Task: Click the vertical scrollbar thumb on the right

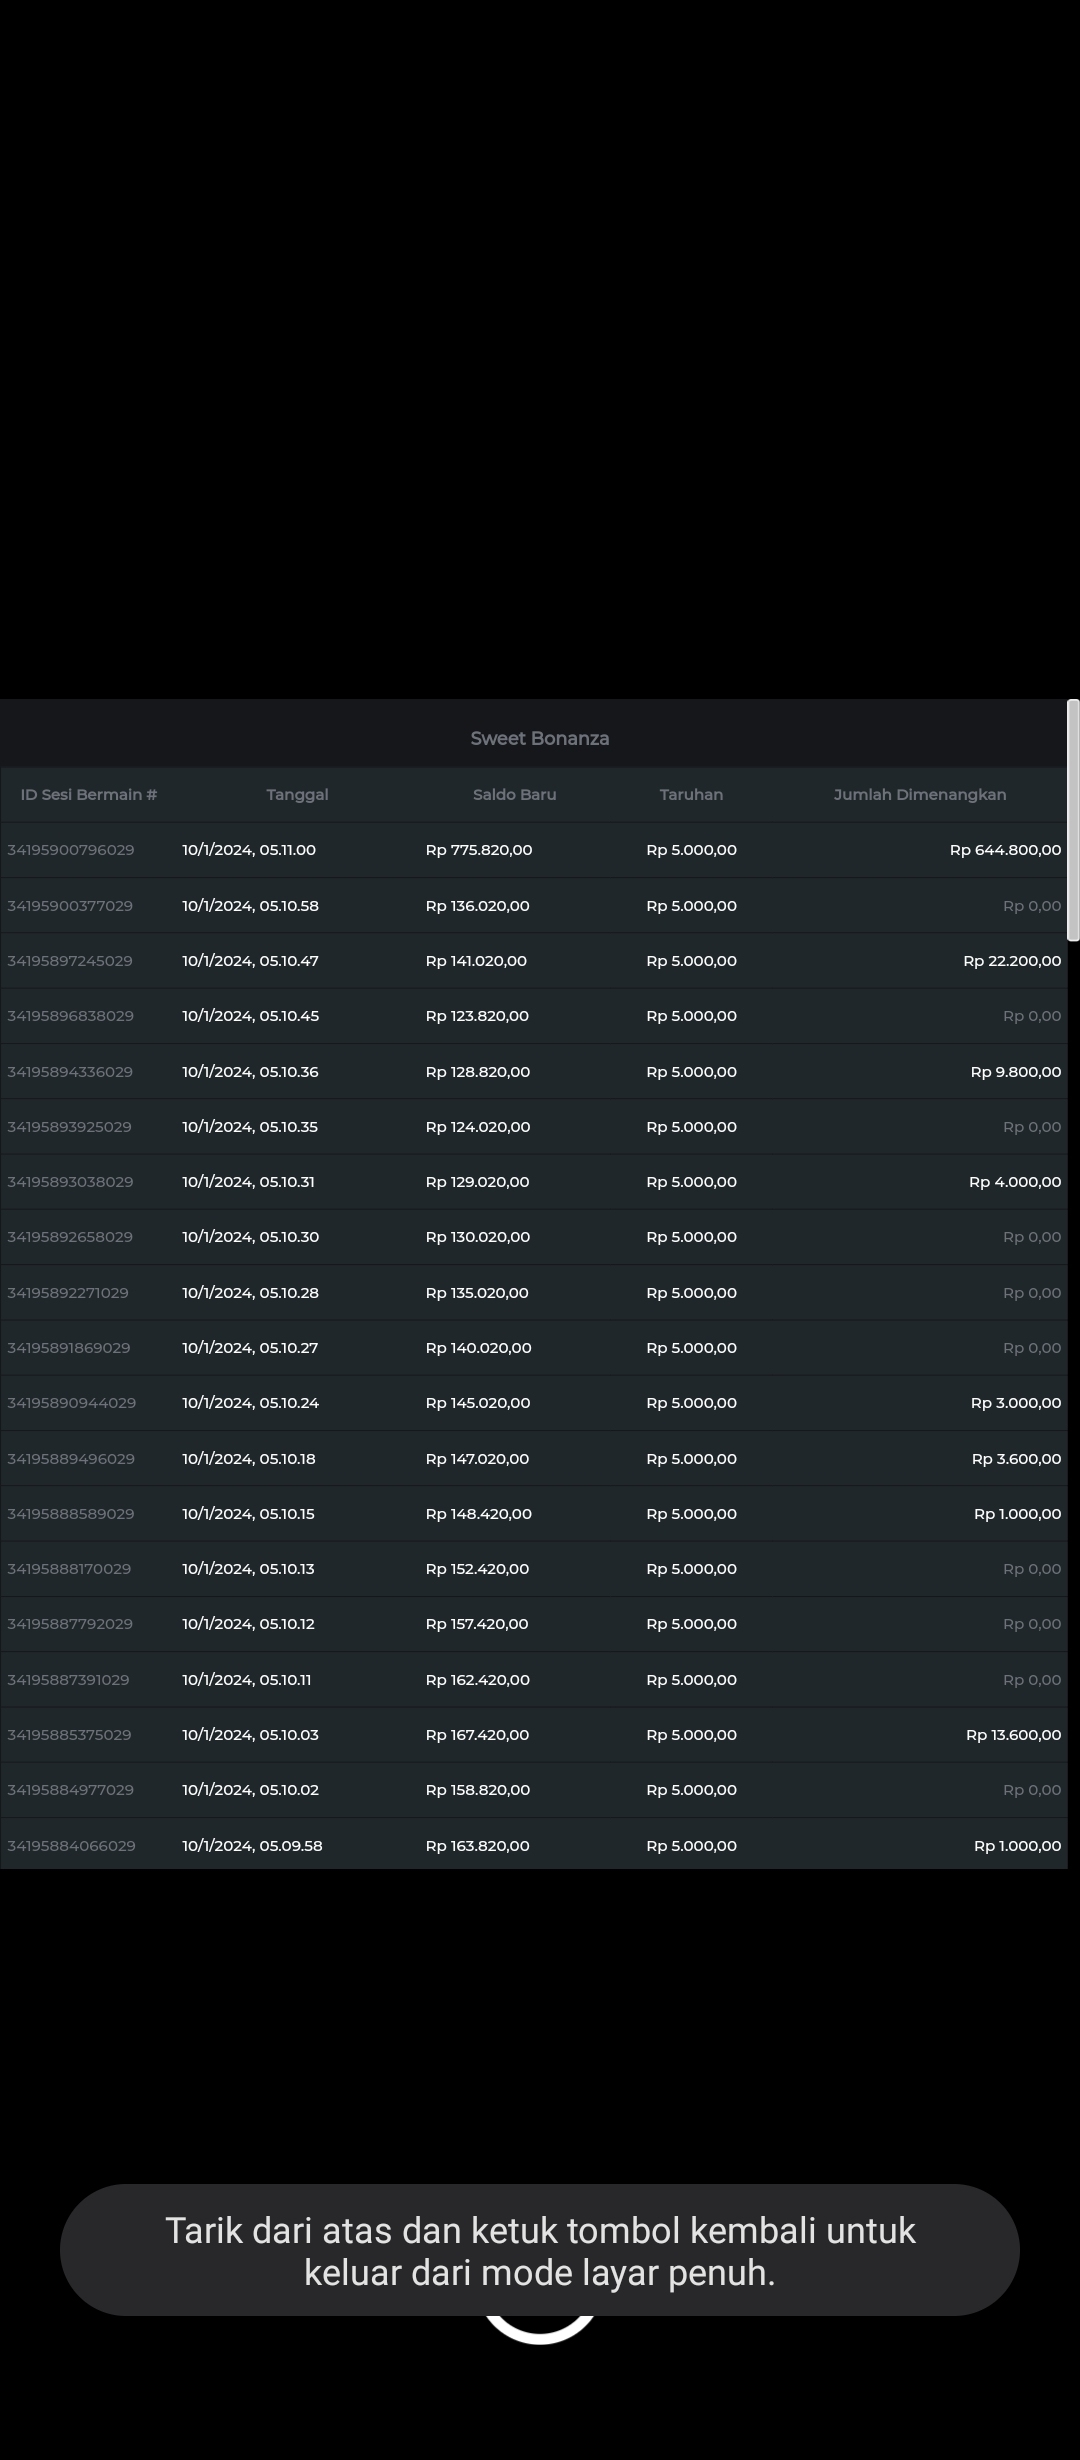Action: 1073,820
